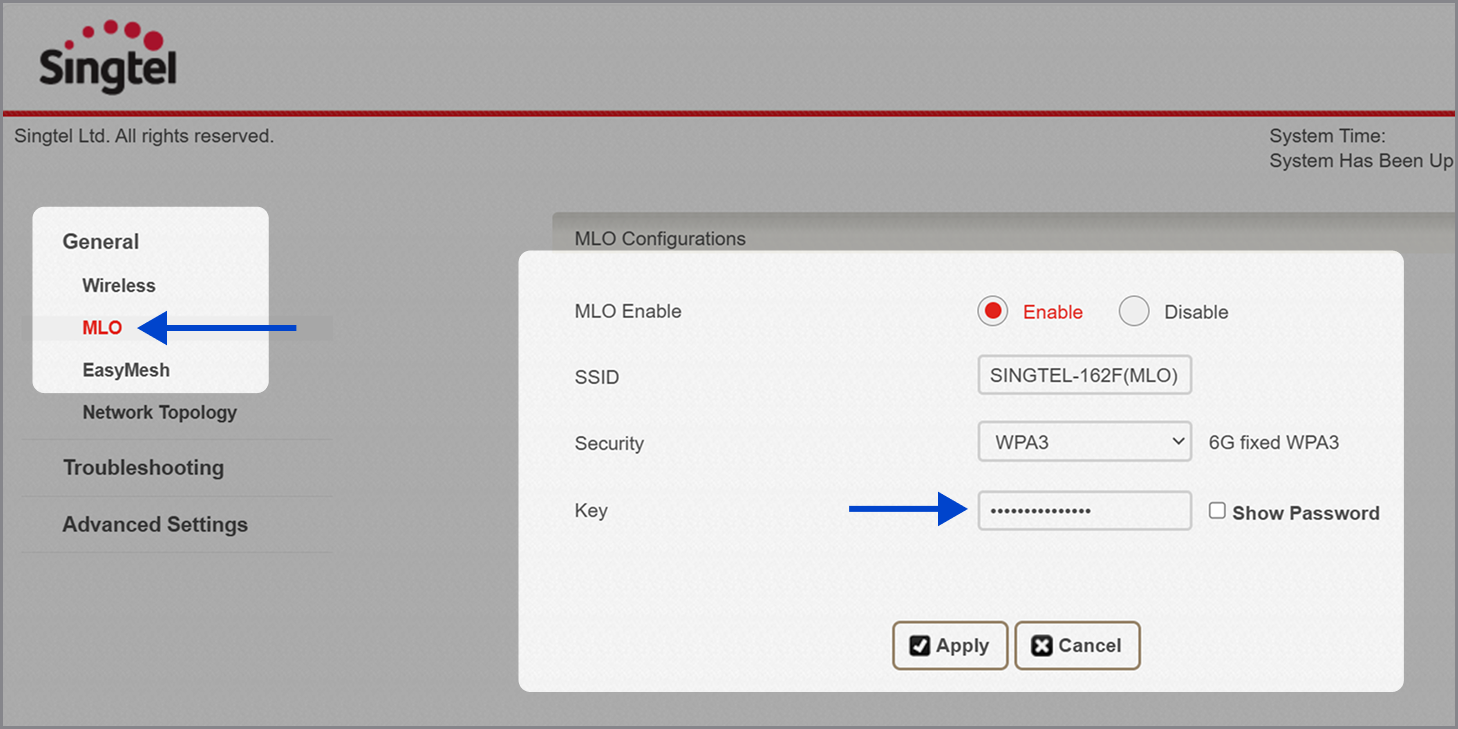
Task: Click the Key password field
Action: tap(1084, 510)
